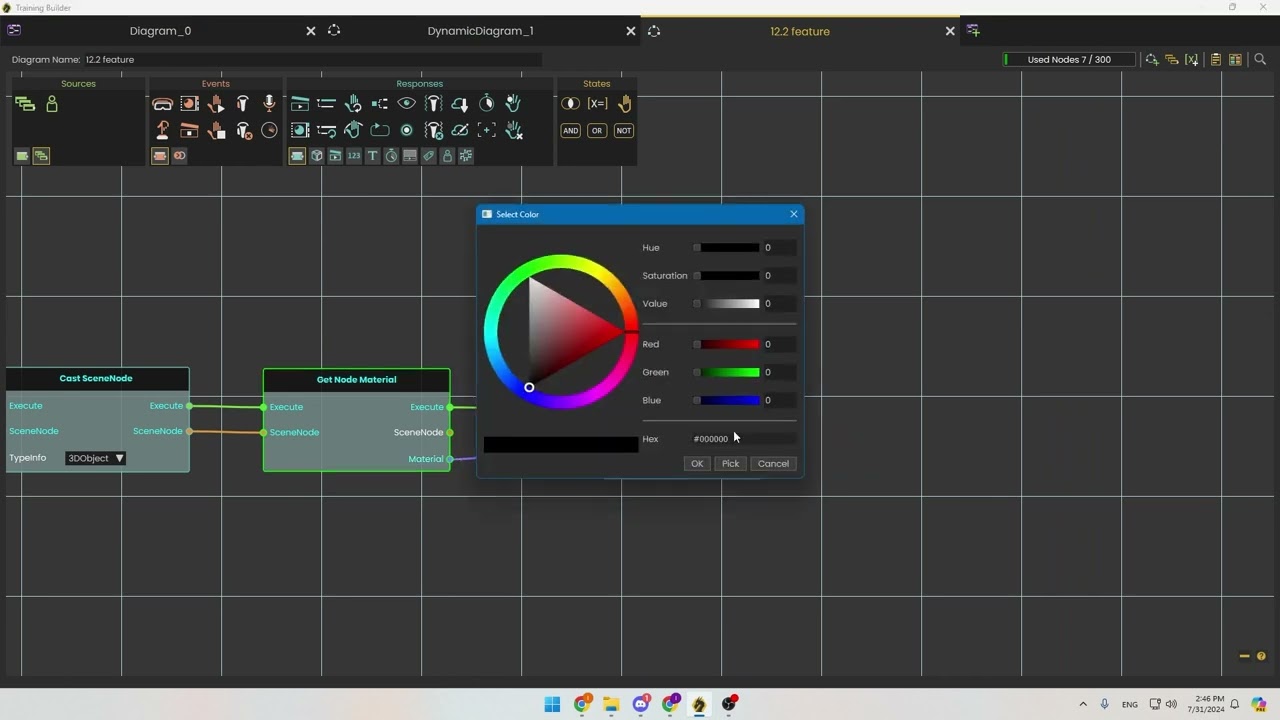Screen dimensions: 1280x720
Task: Click the Red channel slider
Action: tap(728, 345)
